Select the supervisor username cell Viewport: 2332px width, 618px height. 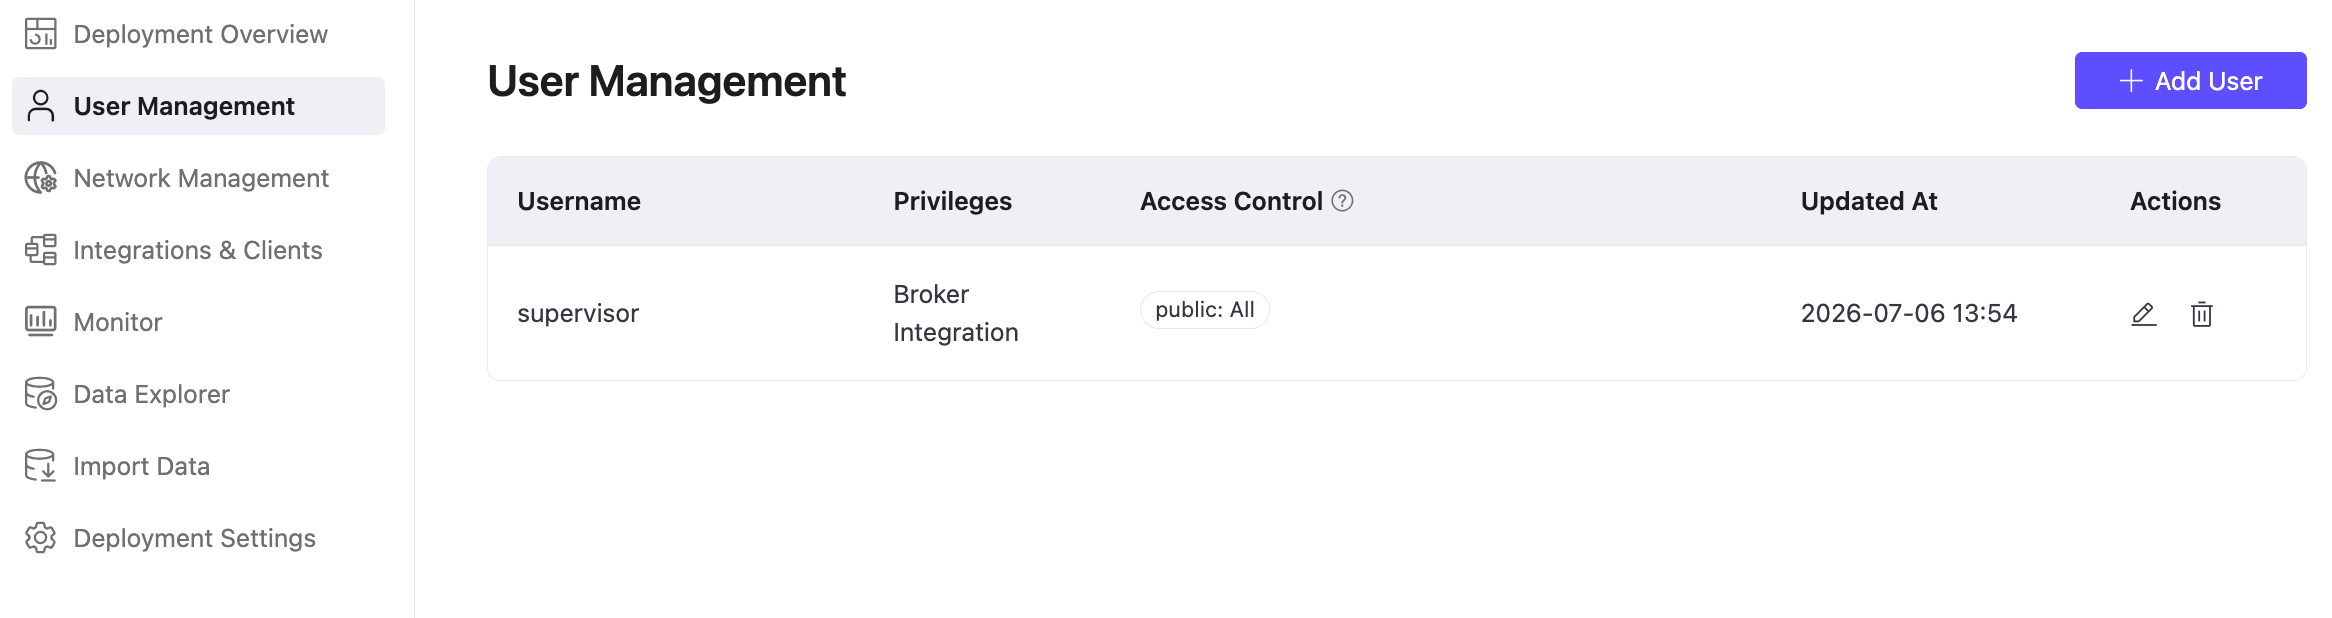[x=578, y=313]
